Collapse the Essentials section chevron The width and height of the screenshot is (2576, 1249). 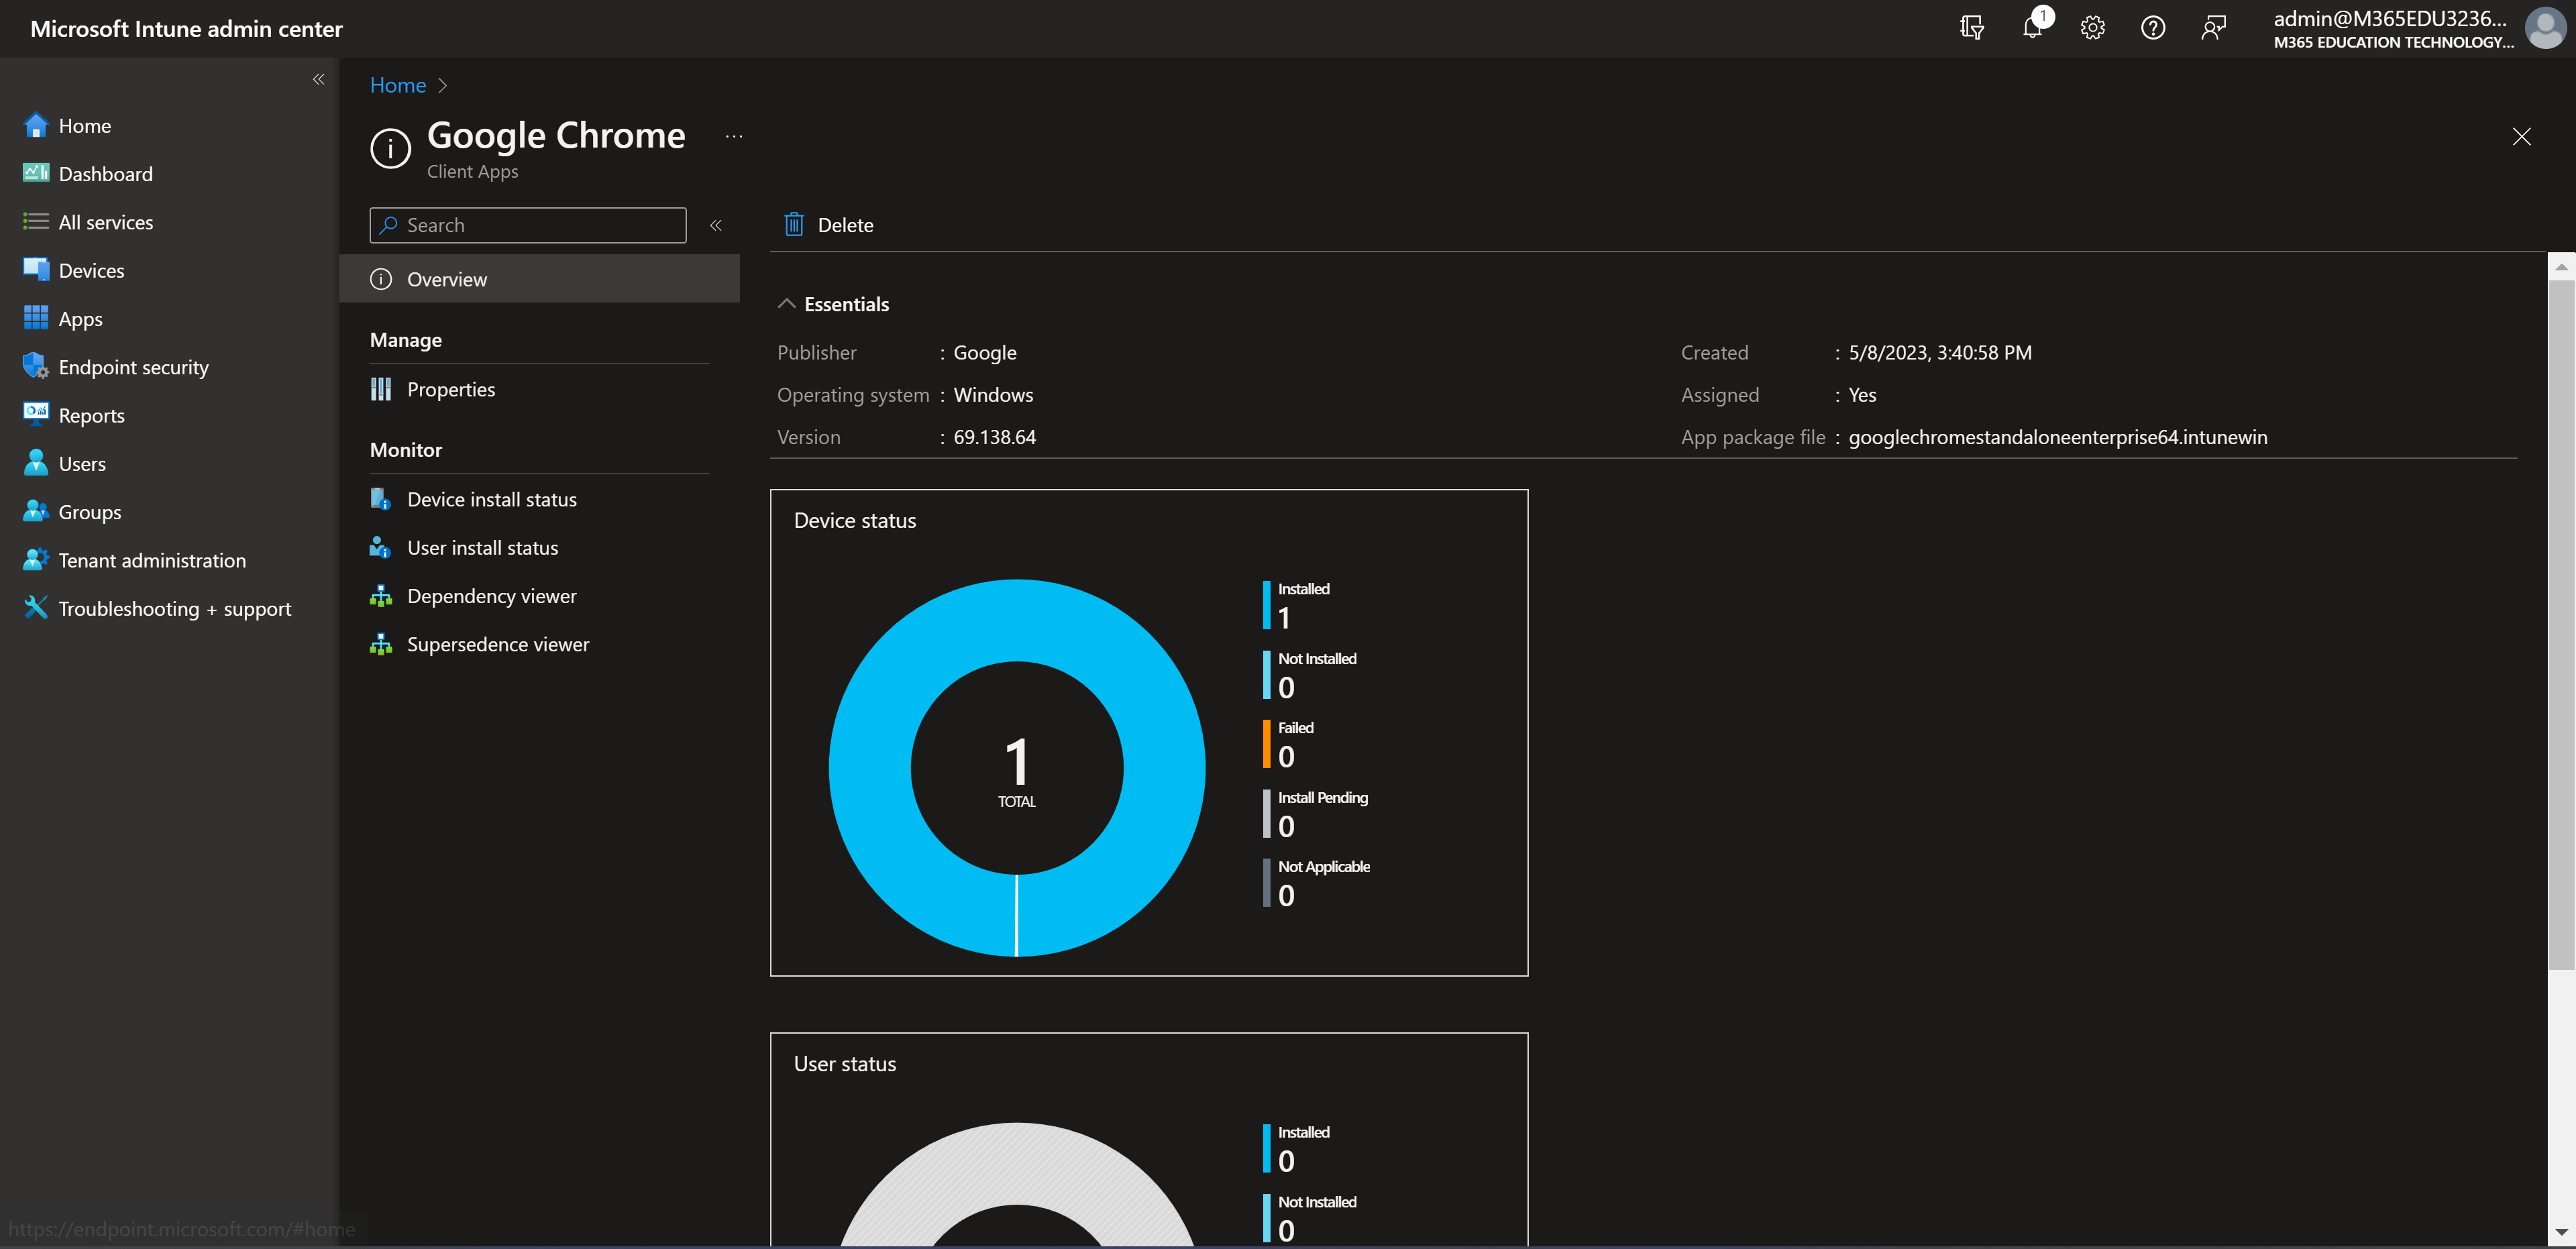[787, 303]
